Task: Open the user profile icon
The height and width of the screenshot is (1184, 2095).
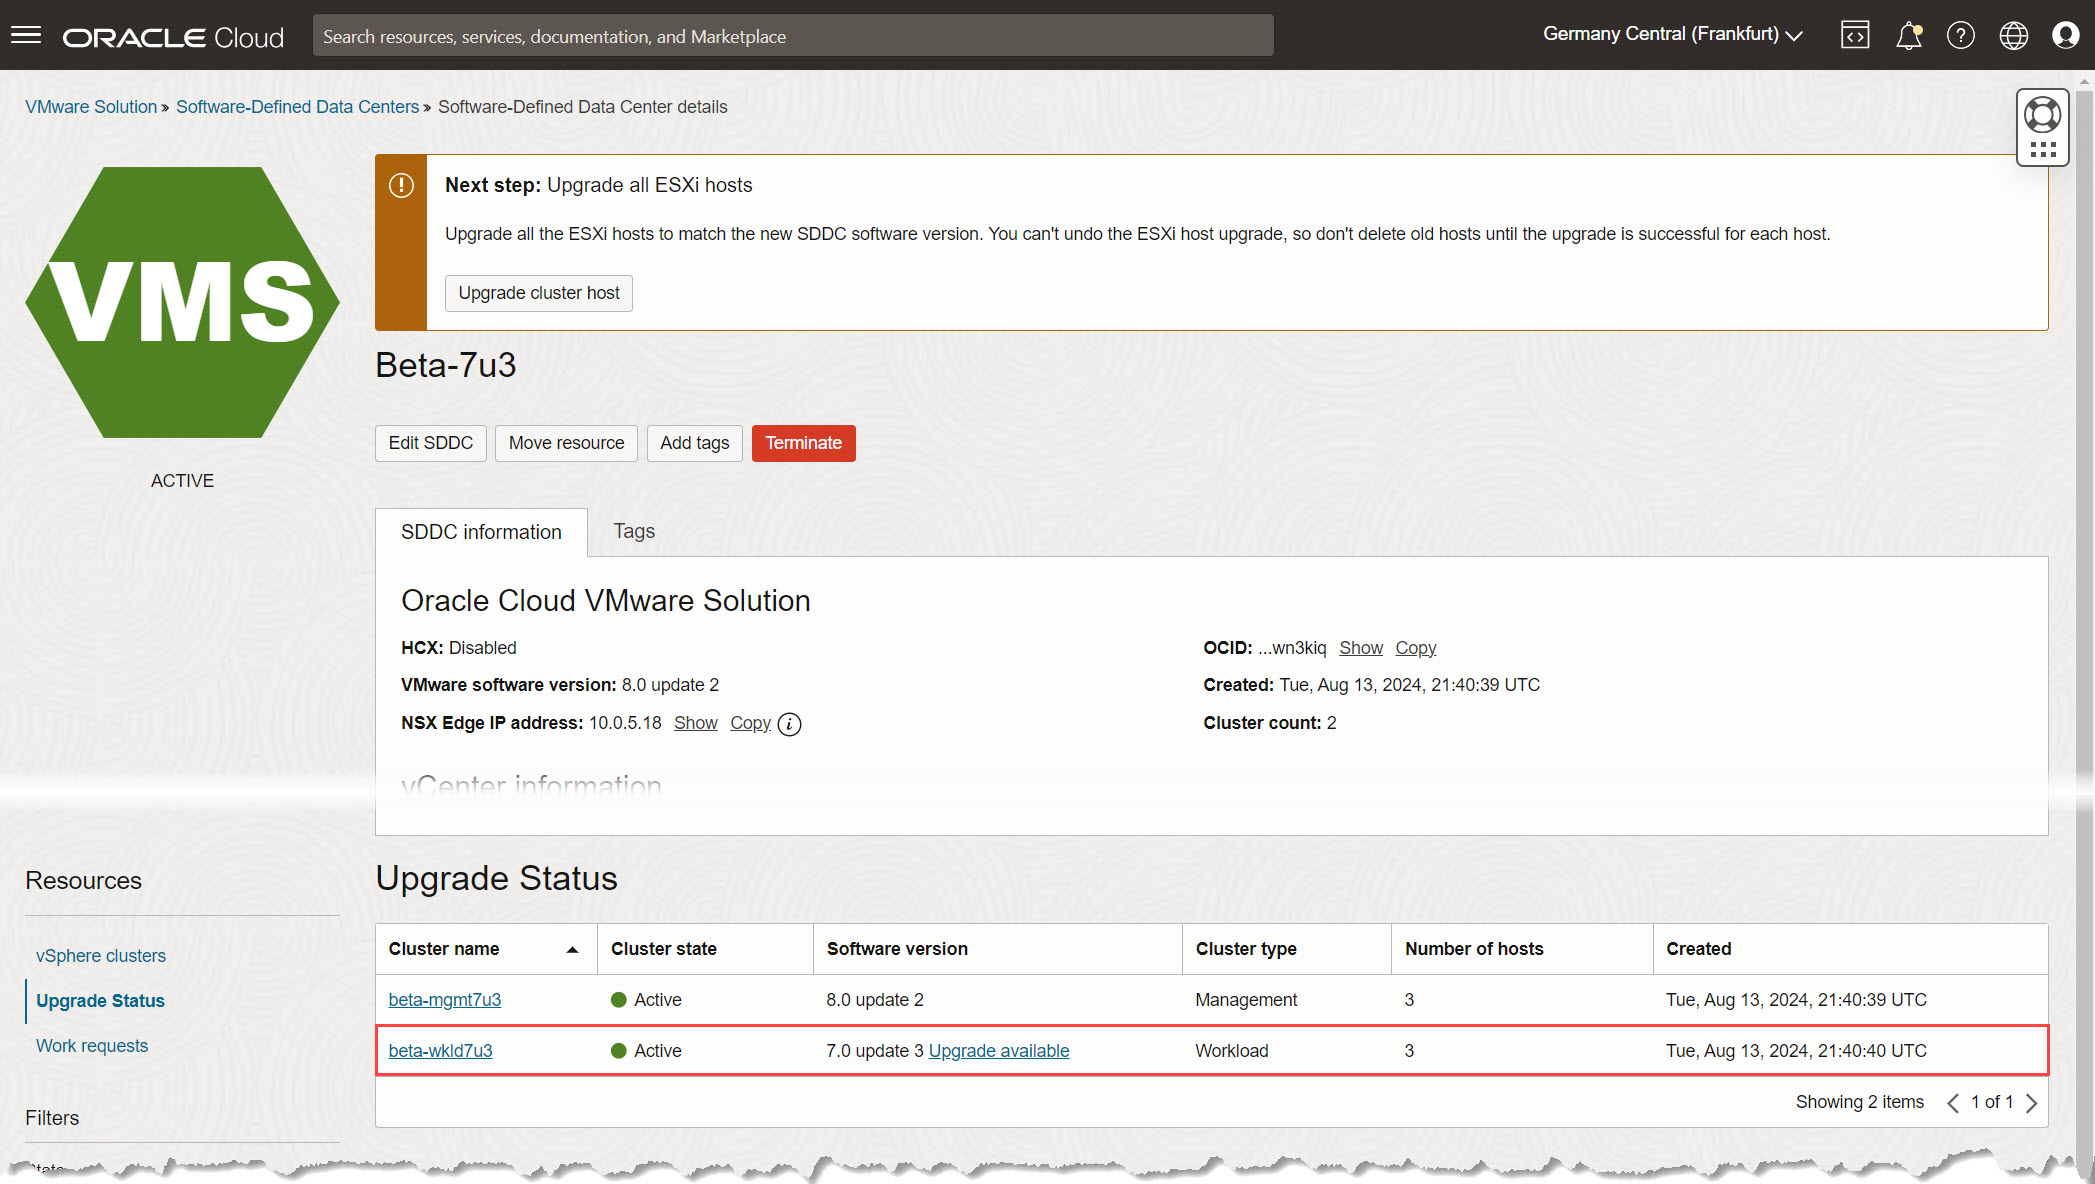Action: (x=2065, y=36)
